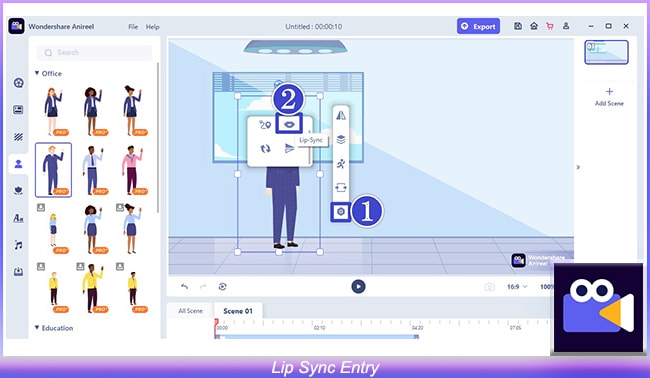Screen dimensions: 650x378
Task: Click the paper plane icon in popup
Action: click(289, 148)
